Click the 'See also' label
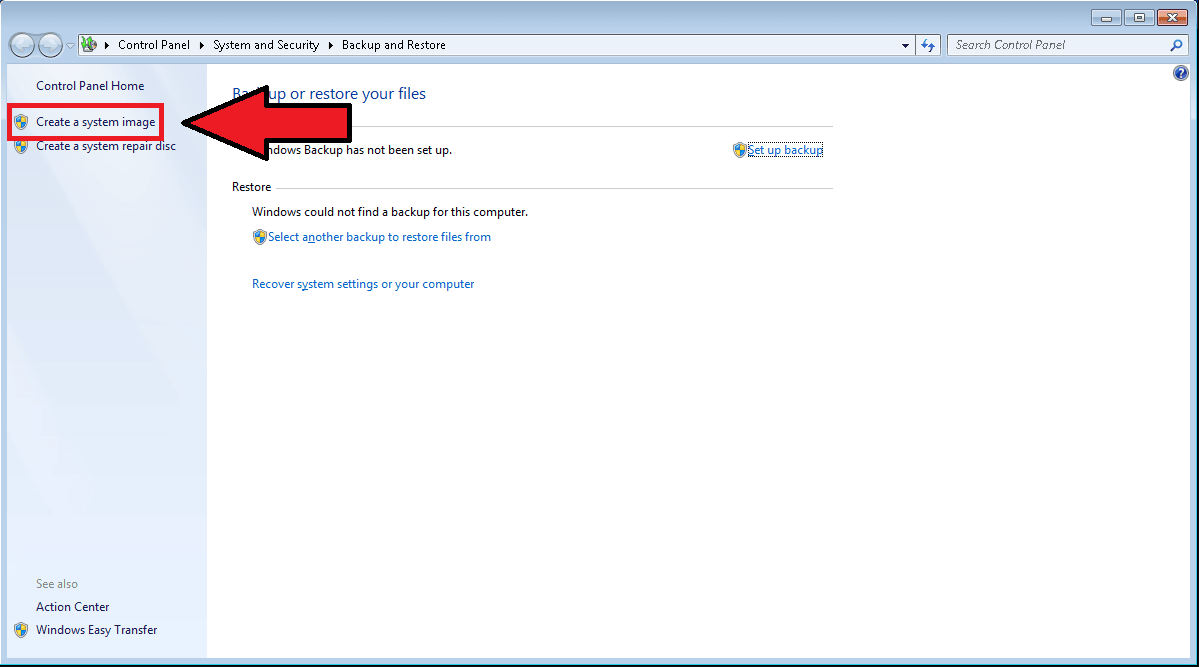 [57, 584]
